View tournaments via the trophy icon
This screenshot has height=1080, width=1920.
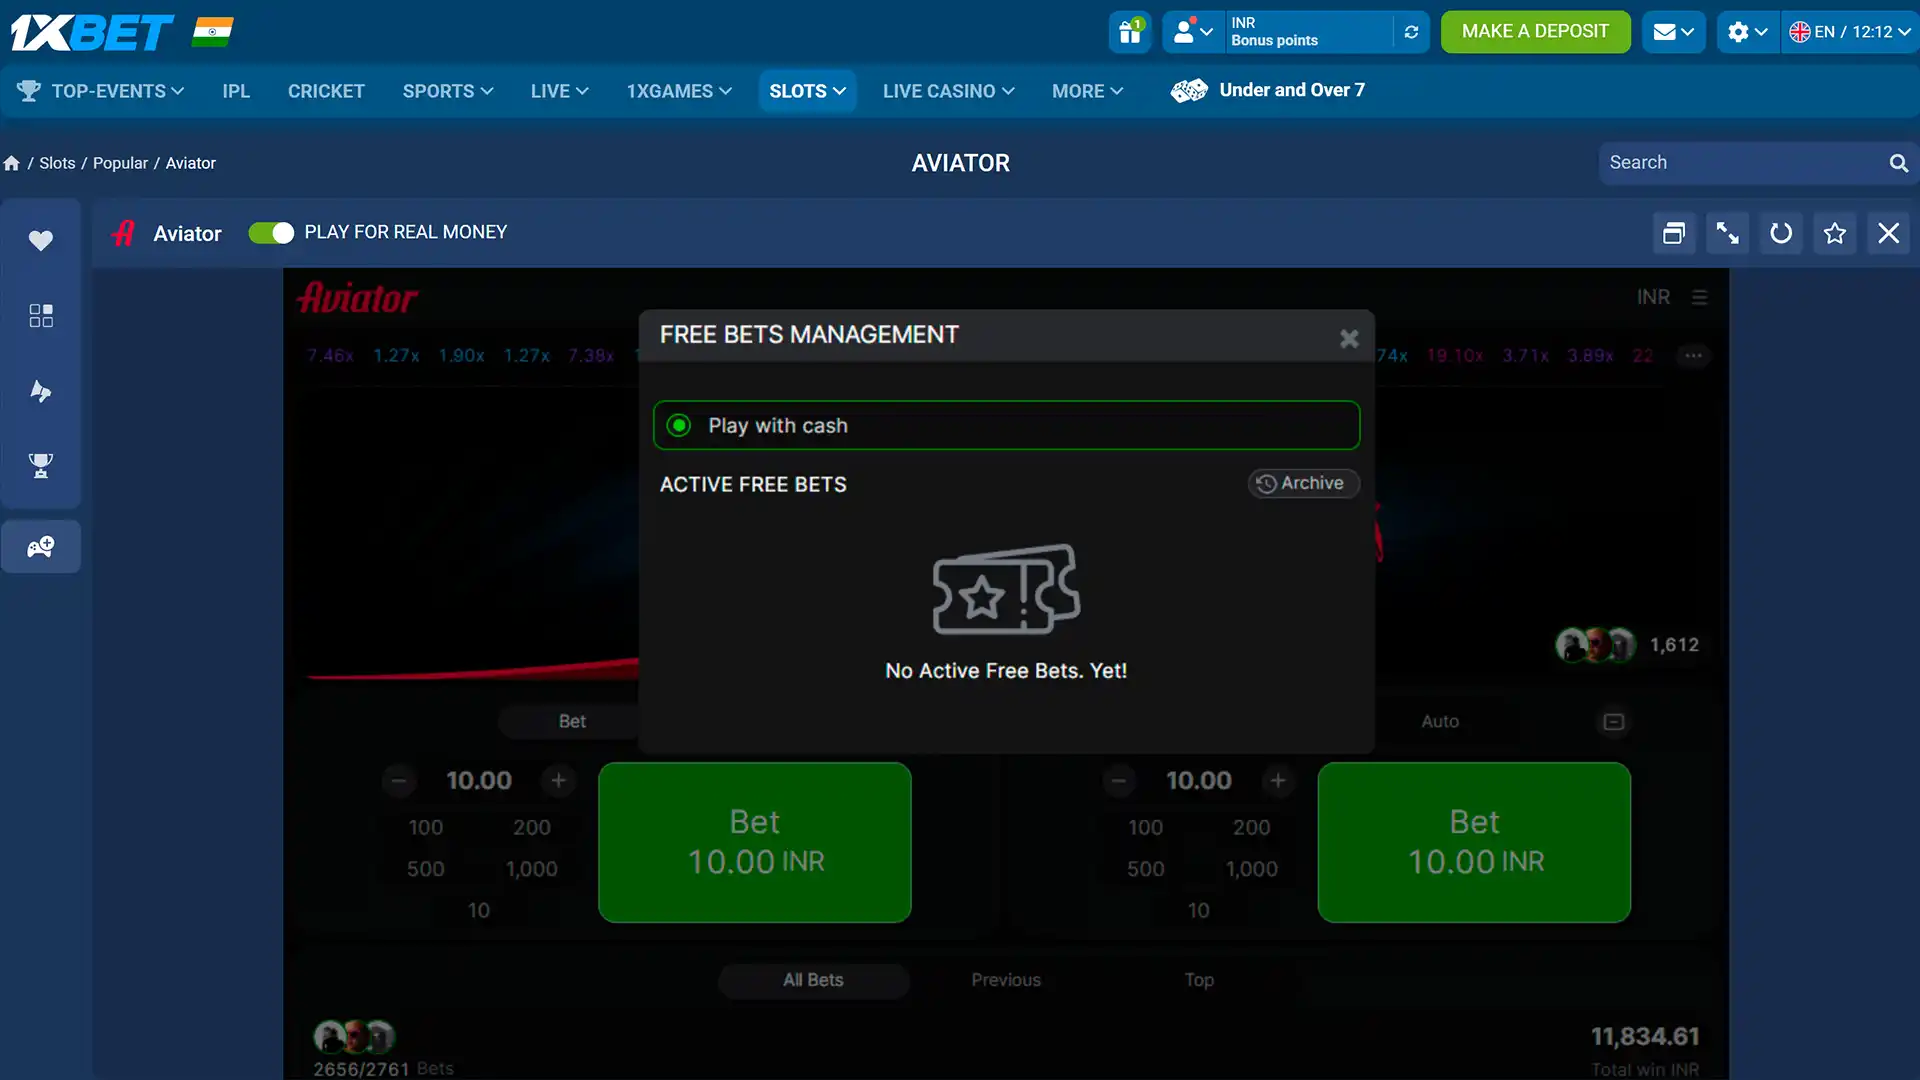click(40, 466)
